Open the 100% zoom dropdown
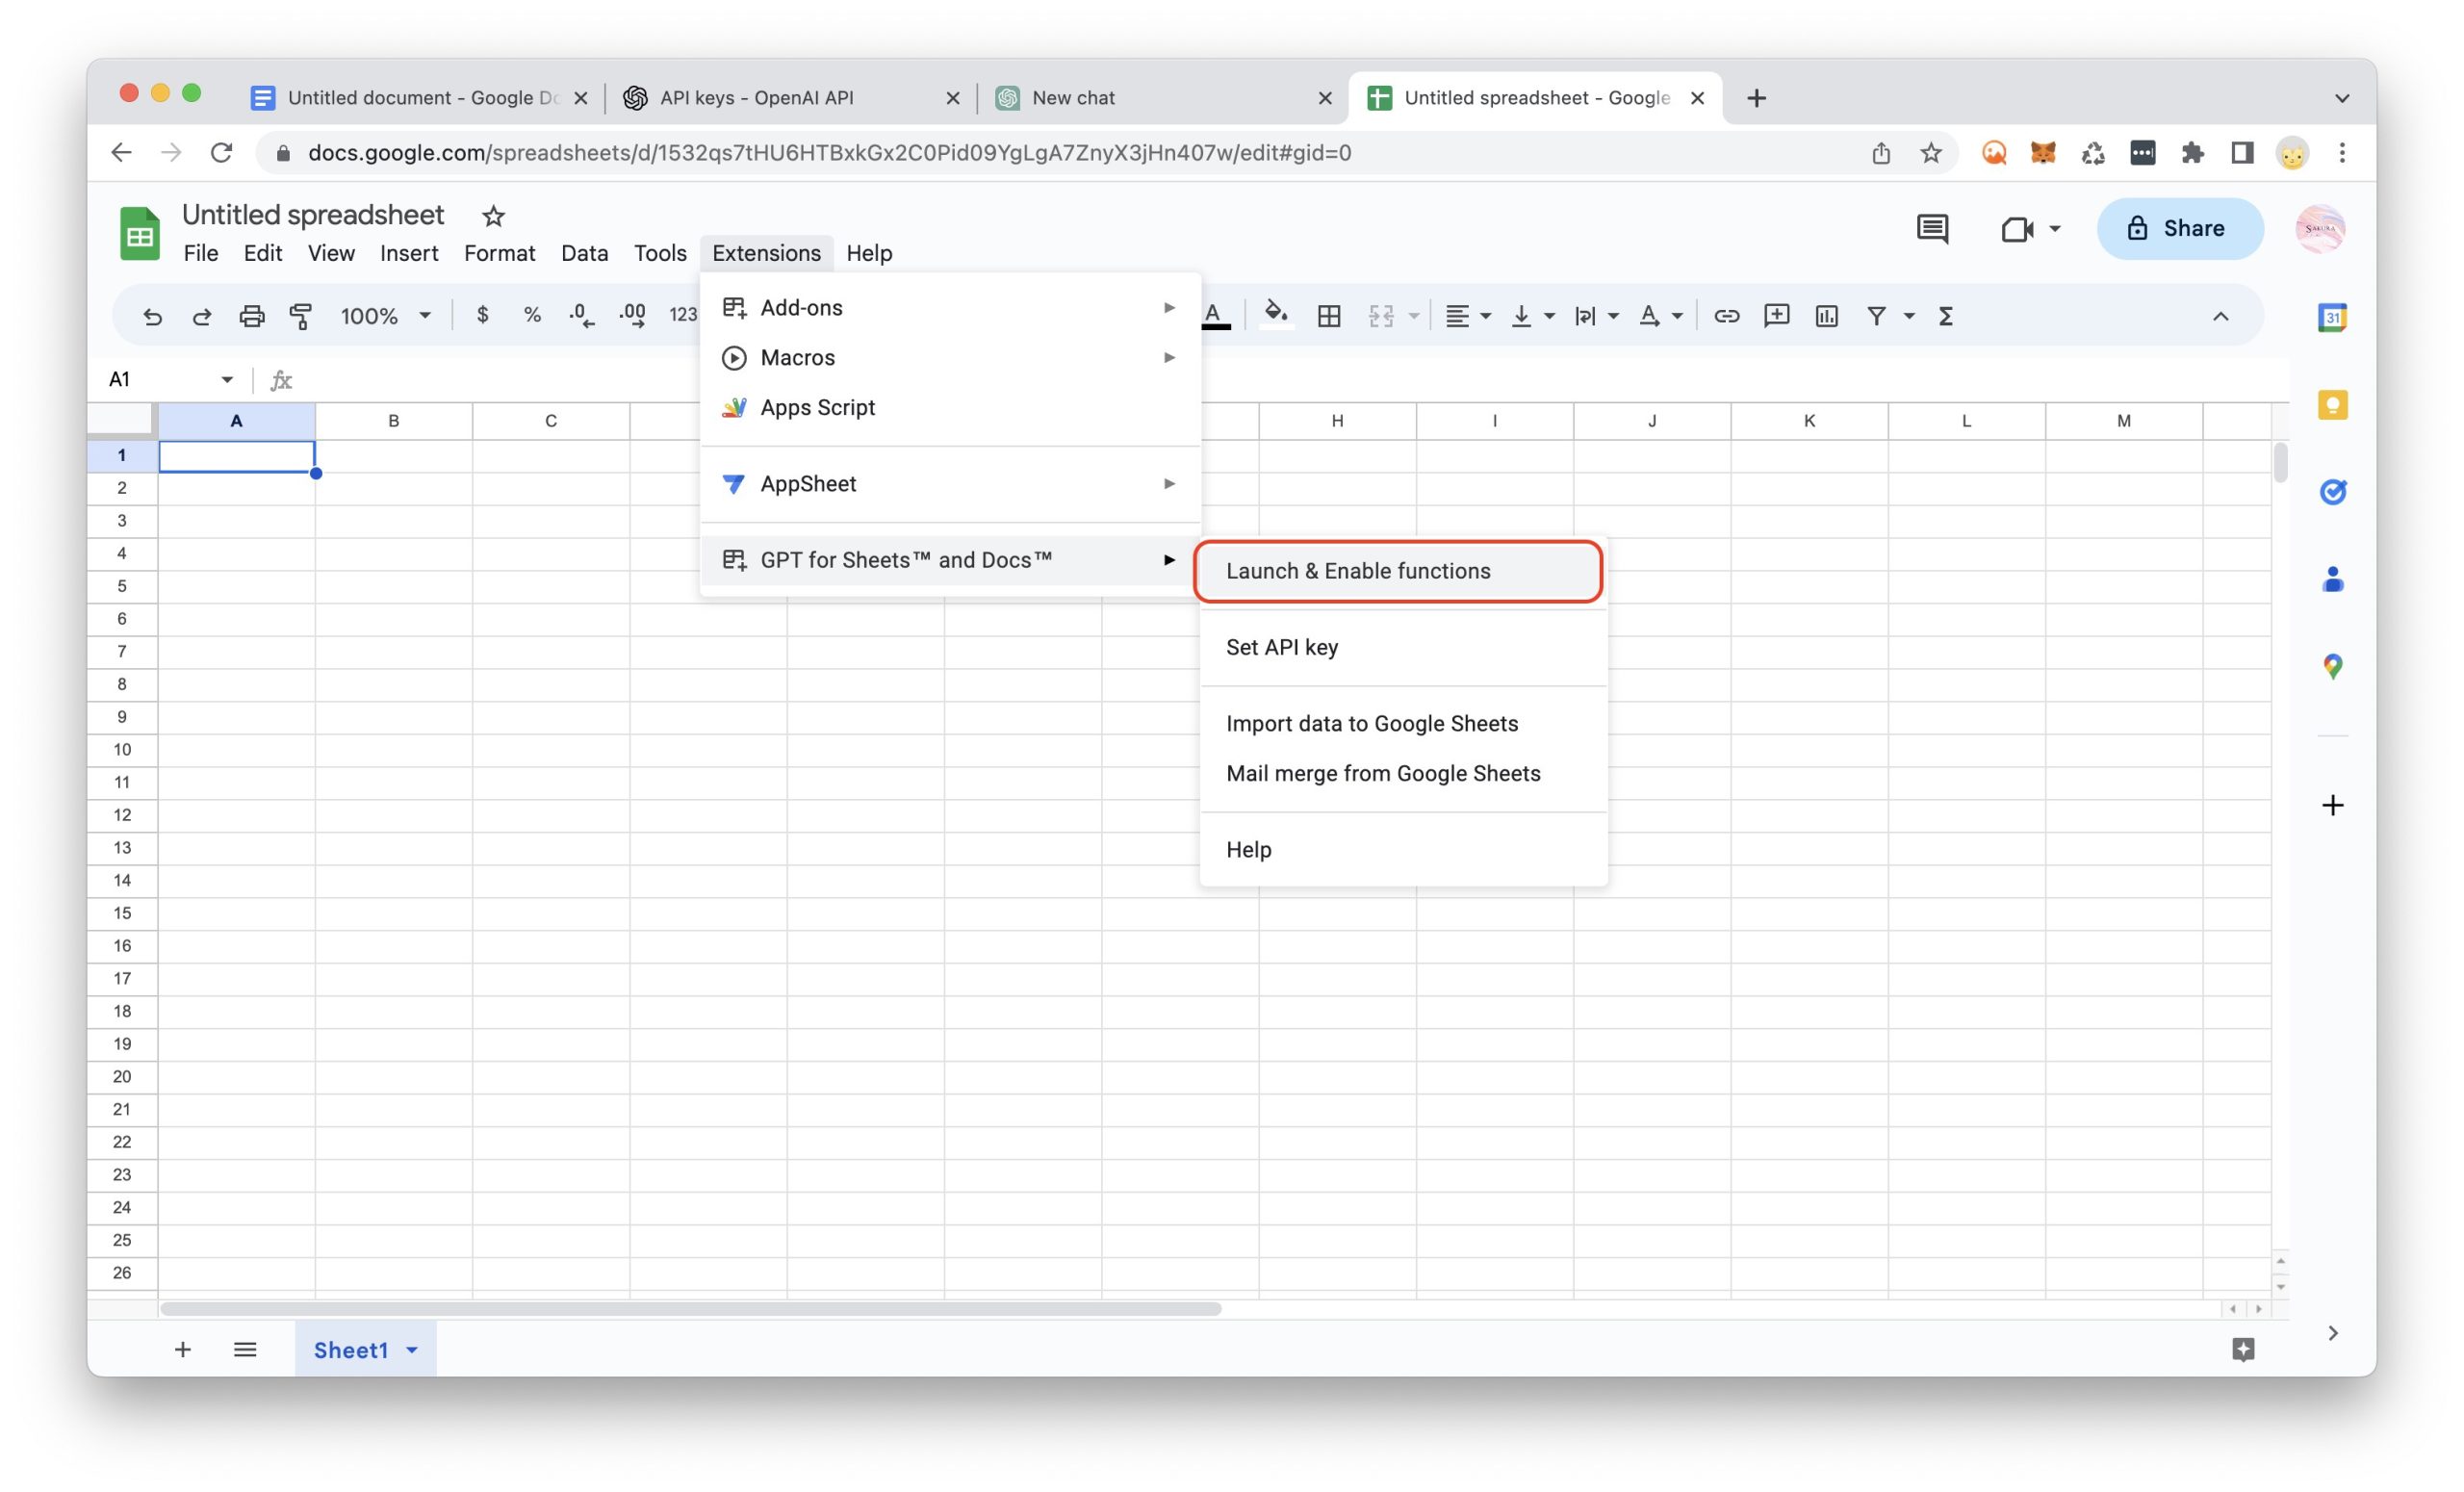2464x1492 pixels. point(385,316)
